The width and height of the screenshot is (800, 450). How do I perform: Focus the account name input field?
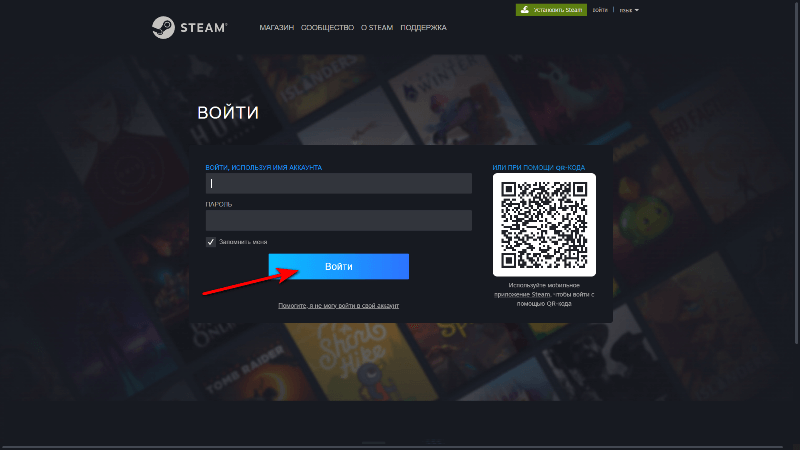[339, 183]
